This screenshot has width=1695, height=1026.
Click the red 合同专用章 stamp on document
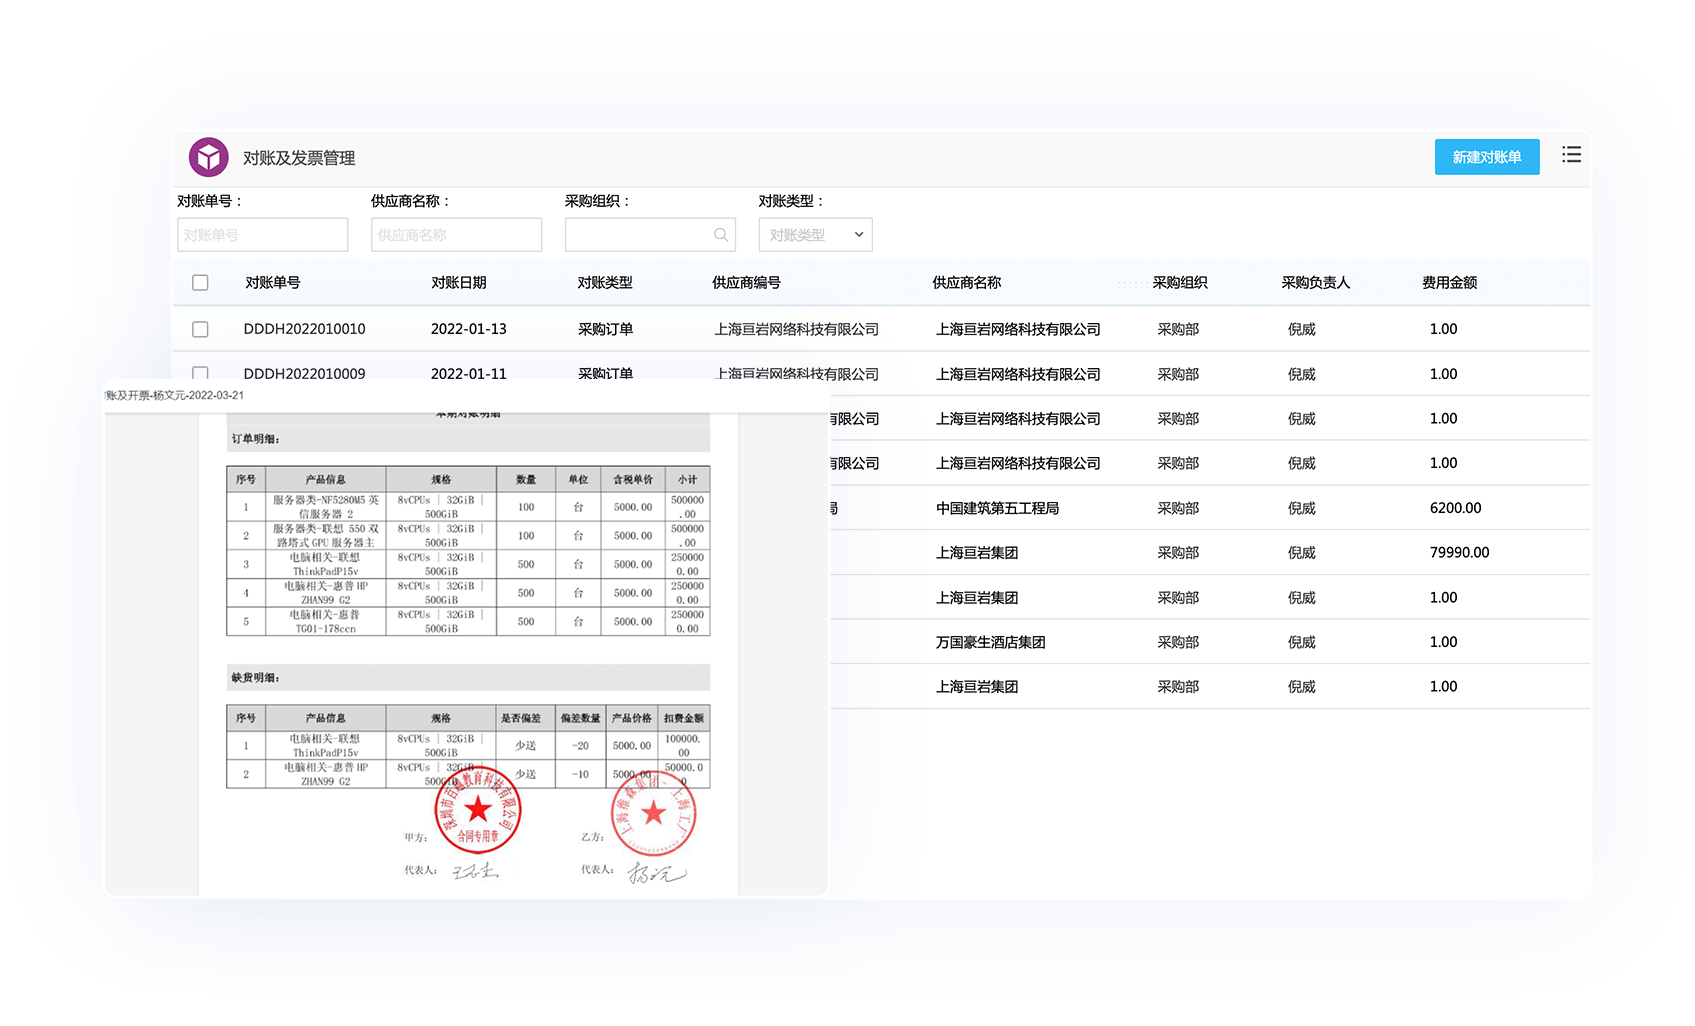tap(478, 811)
